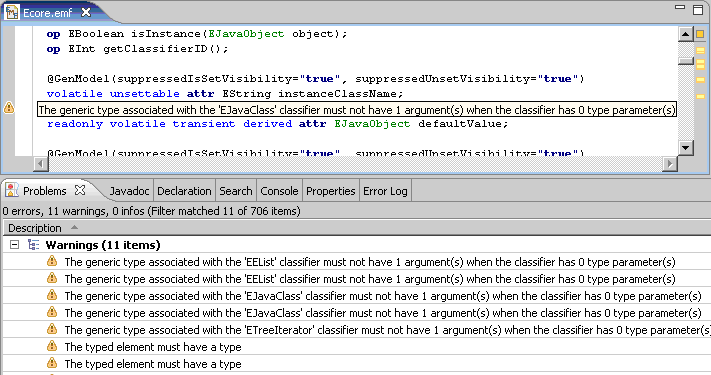Select the Ecore.emf editor tab
The width and height of the screenshot is (711, 375).
coord(47,13)
